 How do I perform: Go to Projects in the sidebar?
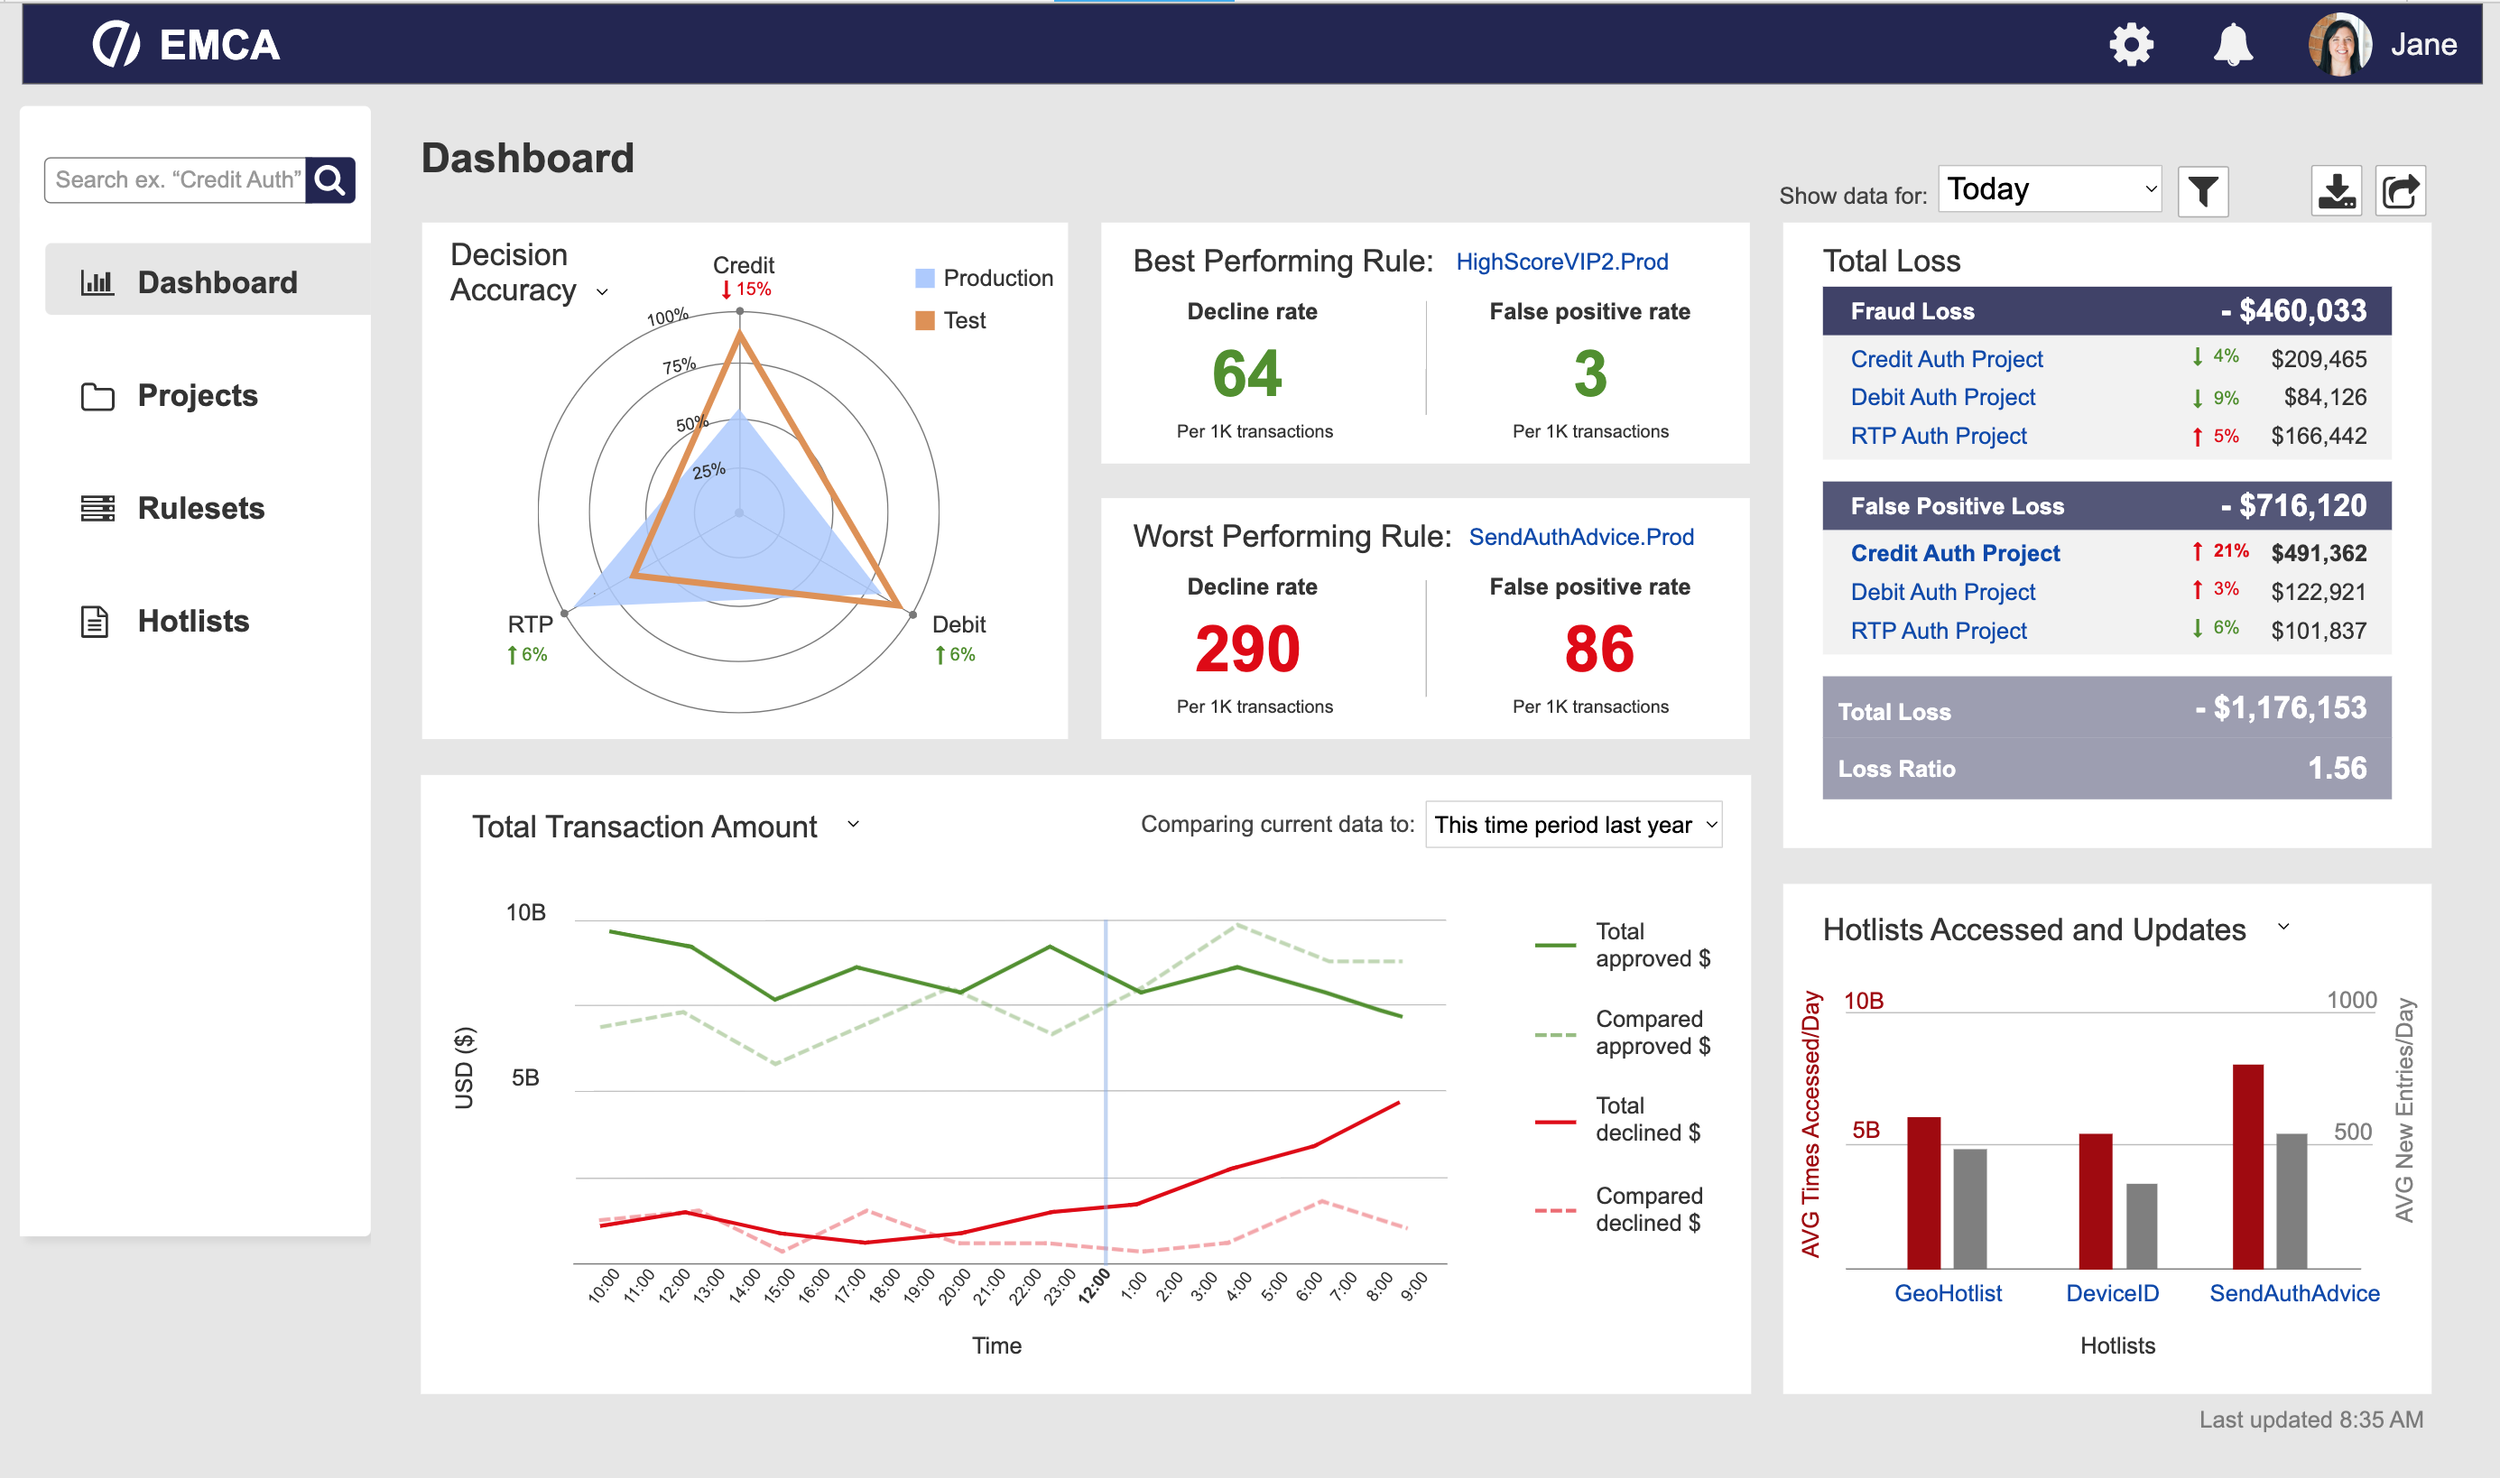(x=197, y=396)
